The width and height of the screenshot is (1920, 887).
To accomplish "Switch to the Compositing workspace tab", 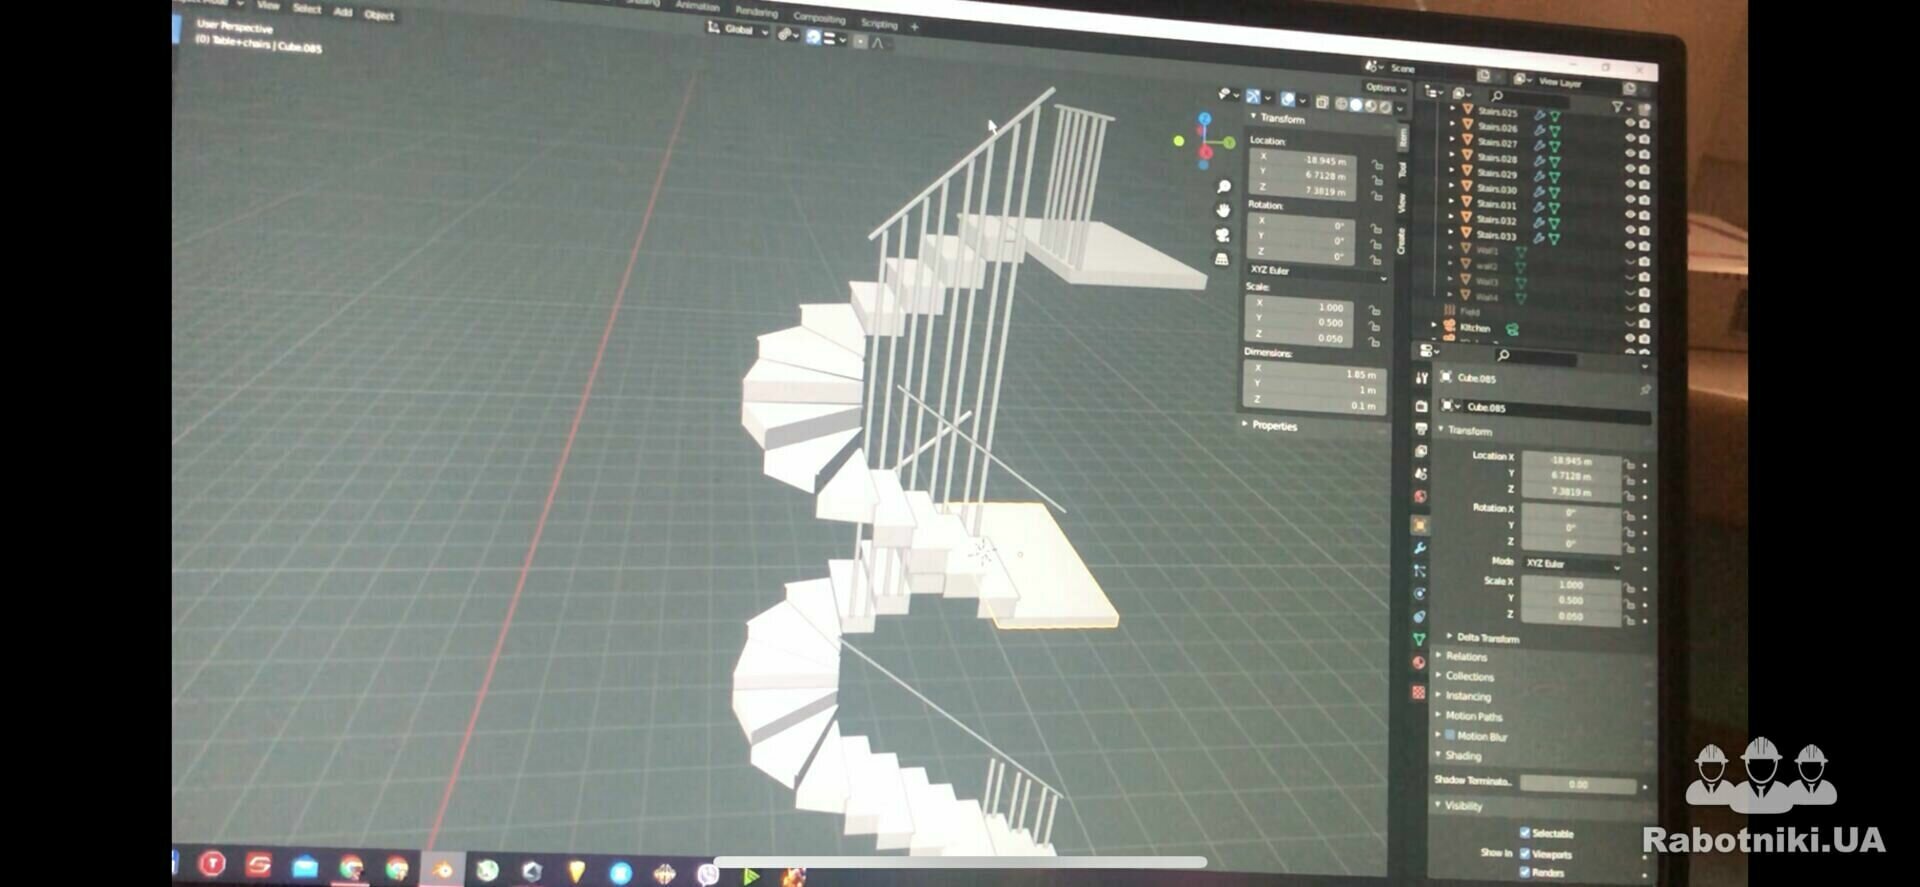I will pyautogui.click(x=819, y=18).
